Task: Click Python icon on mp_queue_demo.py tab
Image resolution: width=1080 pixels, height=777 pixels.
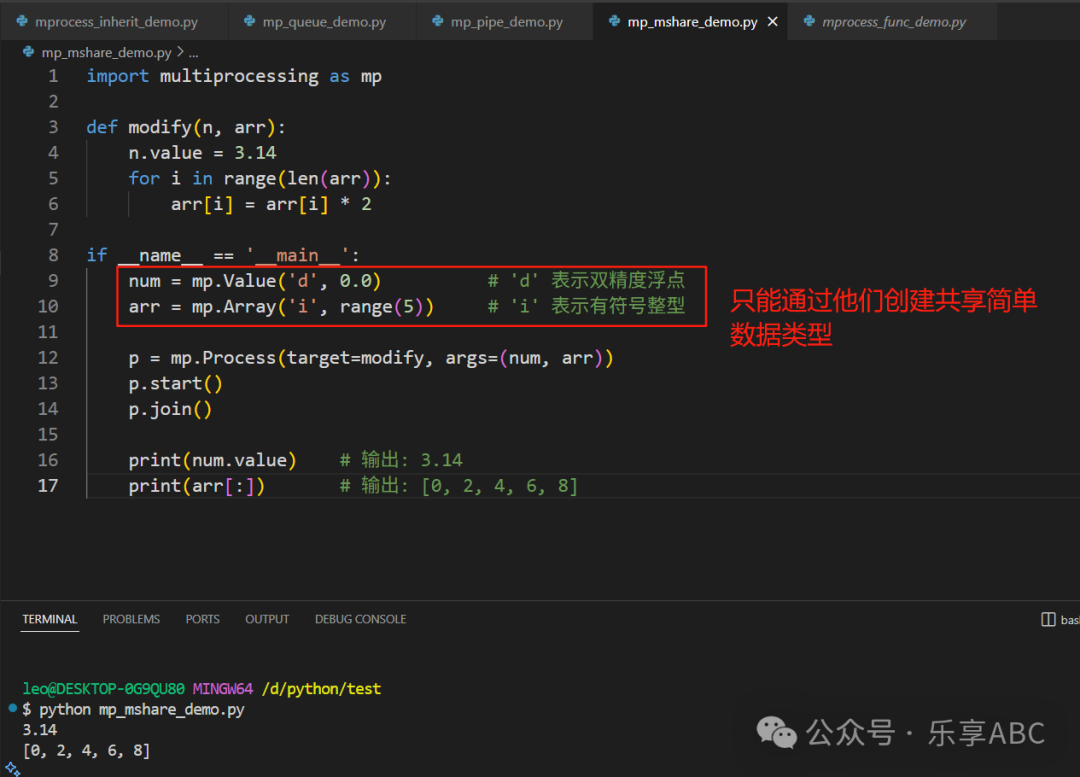Action: (x=249, y=21)
